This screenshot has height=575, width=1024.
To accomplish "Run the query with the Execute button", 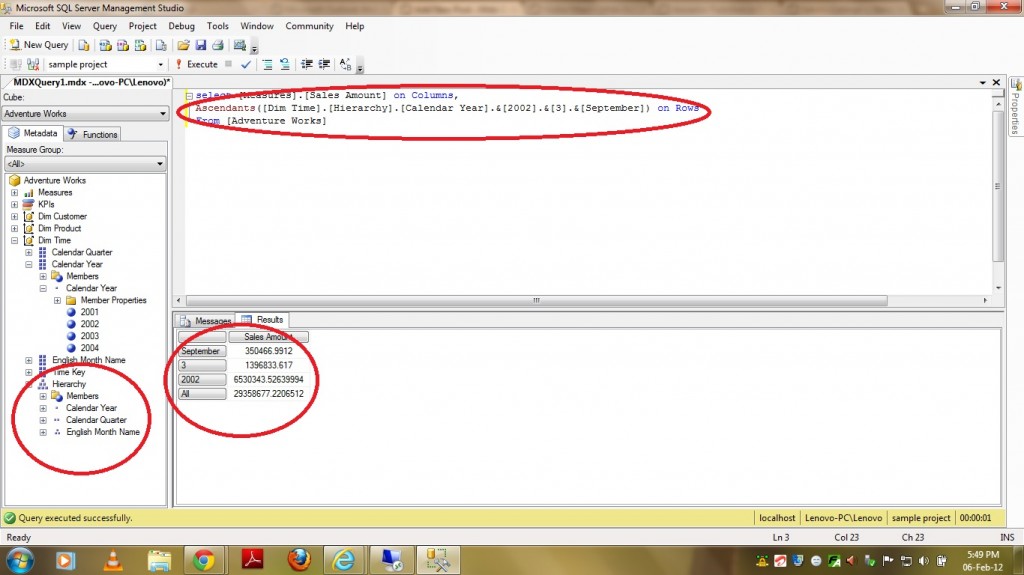I will 195,64.
